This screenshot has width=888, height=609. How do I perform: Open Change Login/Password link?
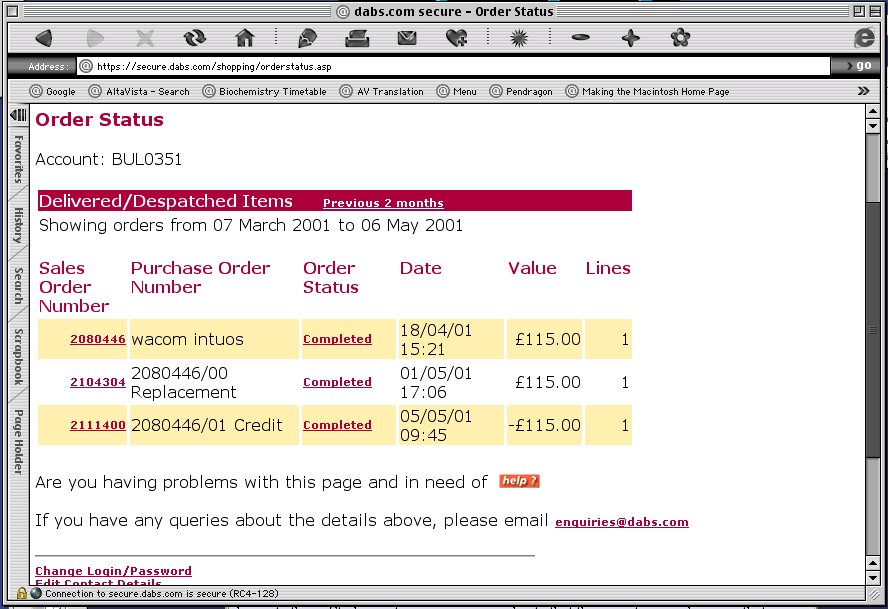tap(113, 570)
